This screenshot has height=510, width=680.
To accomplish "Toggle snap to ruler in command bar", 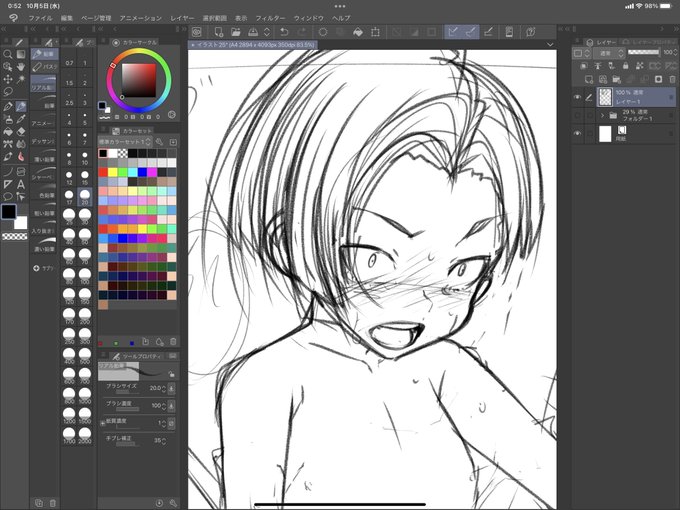I will [453, 32].
